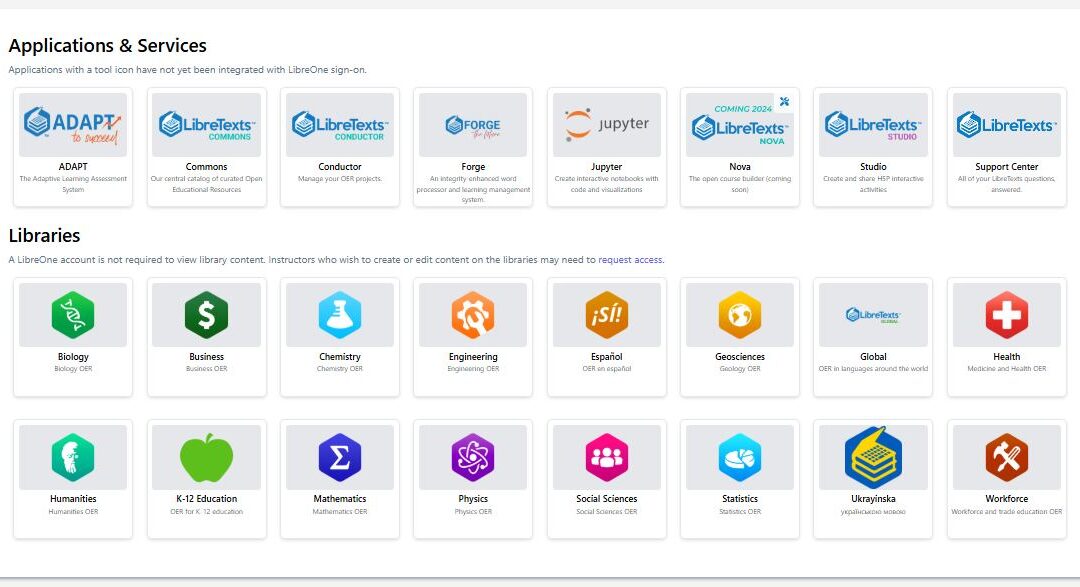The height and width of the screenshot is (587, 1080).
Task: Open the Chemistry flask icon
Action: (340, 315)
